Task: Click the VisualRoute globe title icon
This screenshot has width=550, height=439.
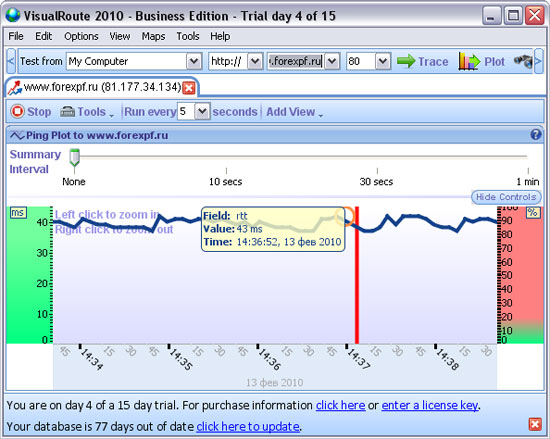Action: pyautogui.click(x=13, y=15)
